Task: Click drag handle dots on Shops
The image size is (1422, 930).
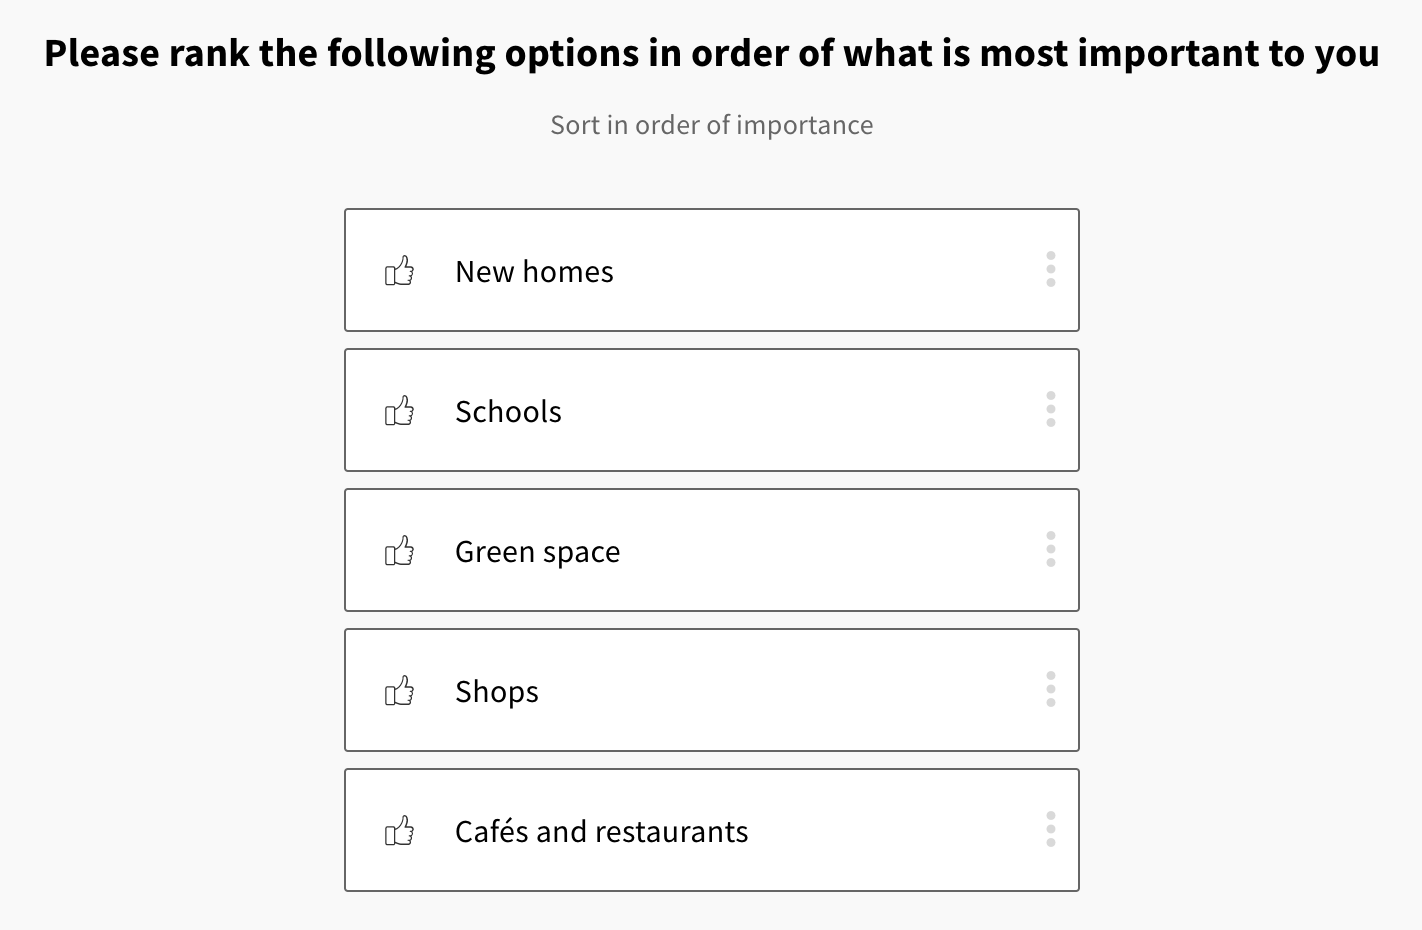Action: click(1050, 690)
